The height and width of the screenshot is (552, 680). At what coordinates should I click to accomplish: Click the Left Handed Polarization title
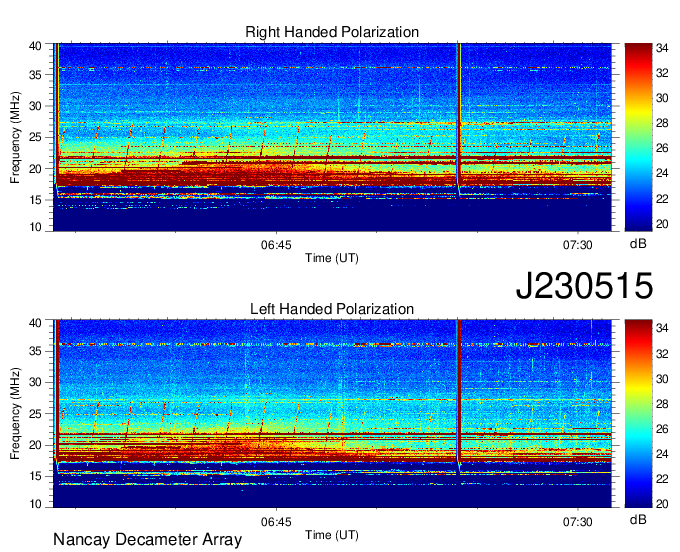332,309
